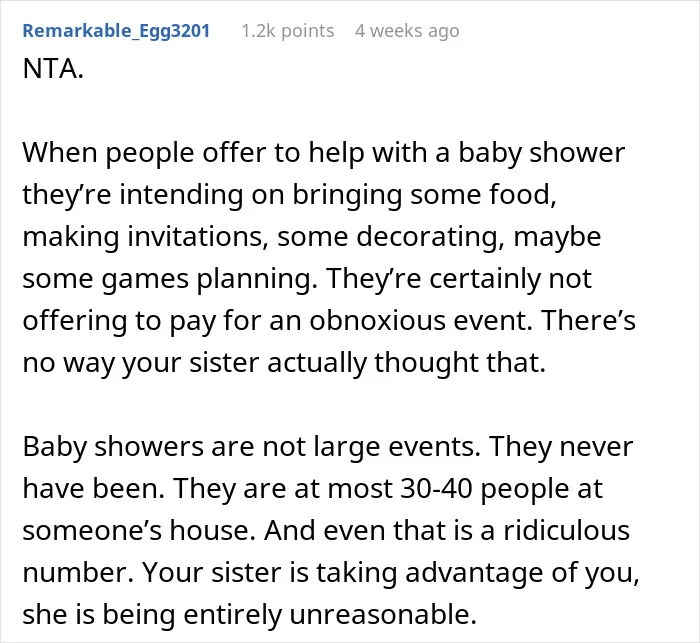Click the line starting 'When people offer'
This screenshot has height=643, width=700.
click(x=324, y=153)
